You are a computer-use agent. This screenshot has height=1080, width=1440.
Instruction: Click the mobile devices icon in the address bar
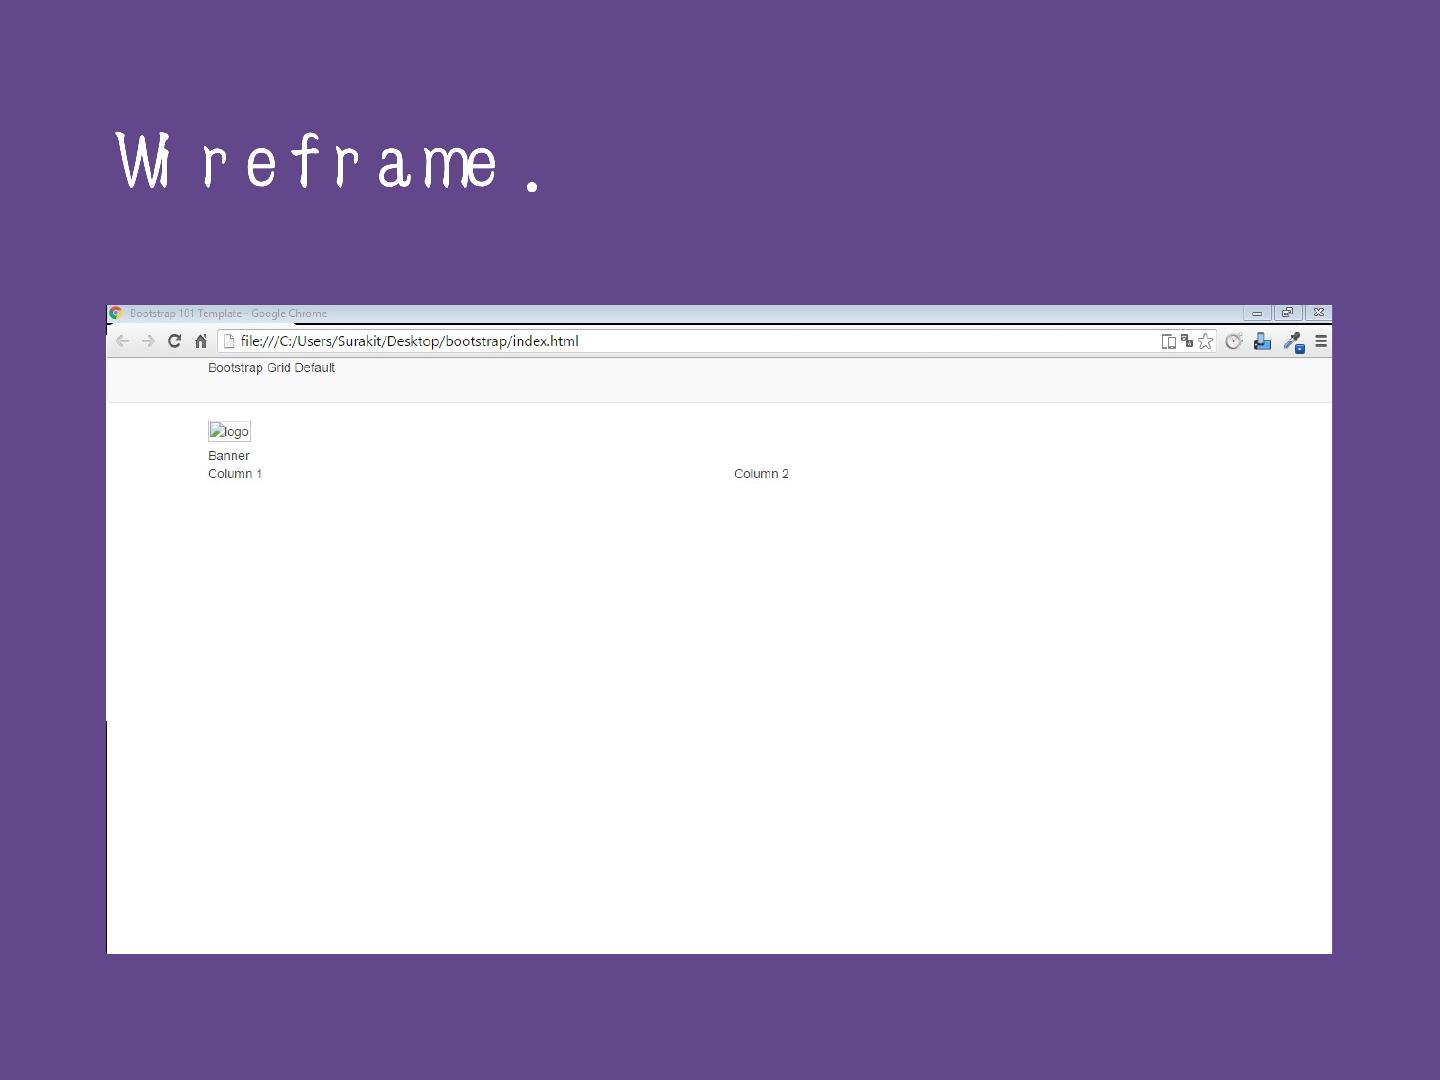tap(1168, 342)
